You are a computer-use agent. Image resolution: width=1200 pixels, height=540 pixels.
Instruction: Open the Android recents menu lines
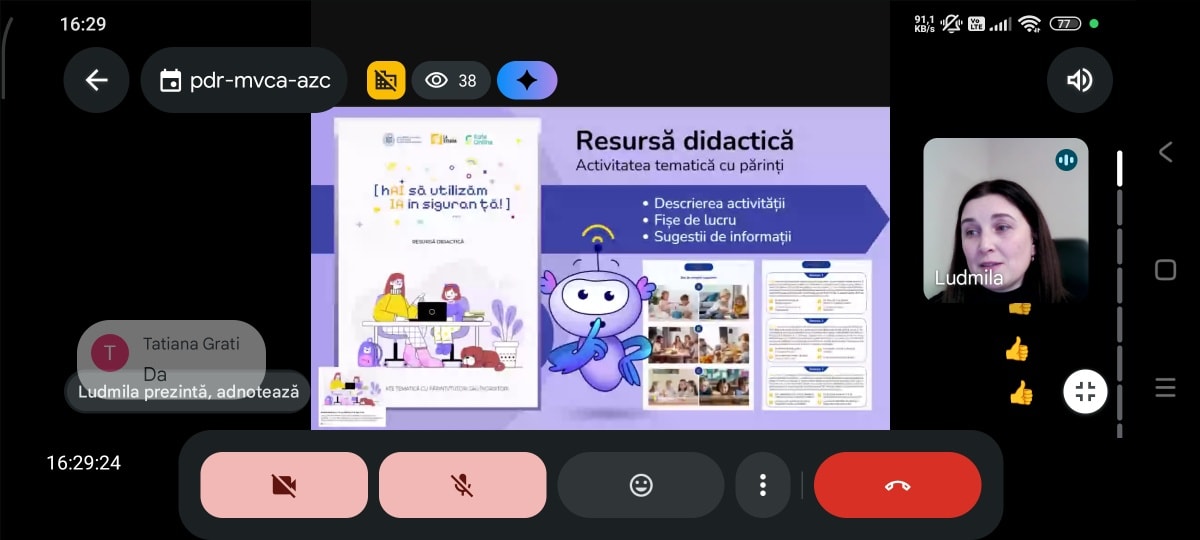tap(1165, 388)
